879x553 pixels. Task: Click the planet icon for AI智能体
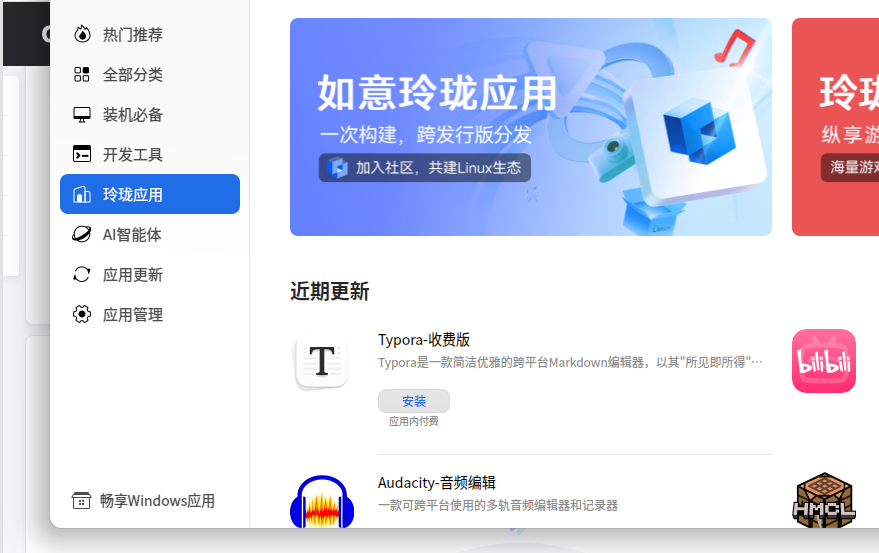click(x=82, y=234)
